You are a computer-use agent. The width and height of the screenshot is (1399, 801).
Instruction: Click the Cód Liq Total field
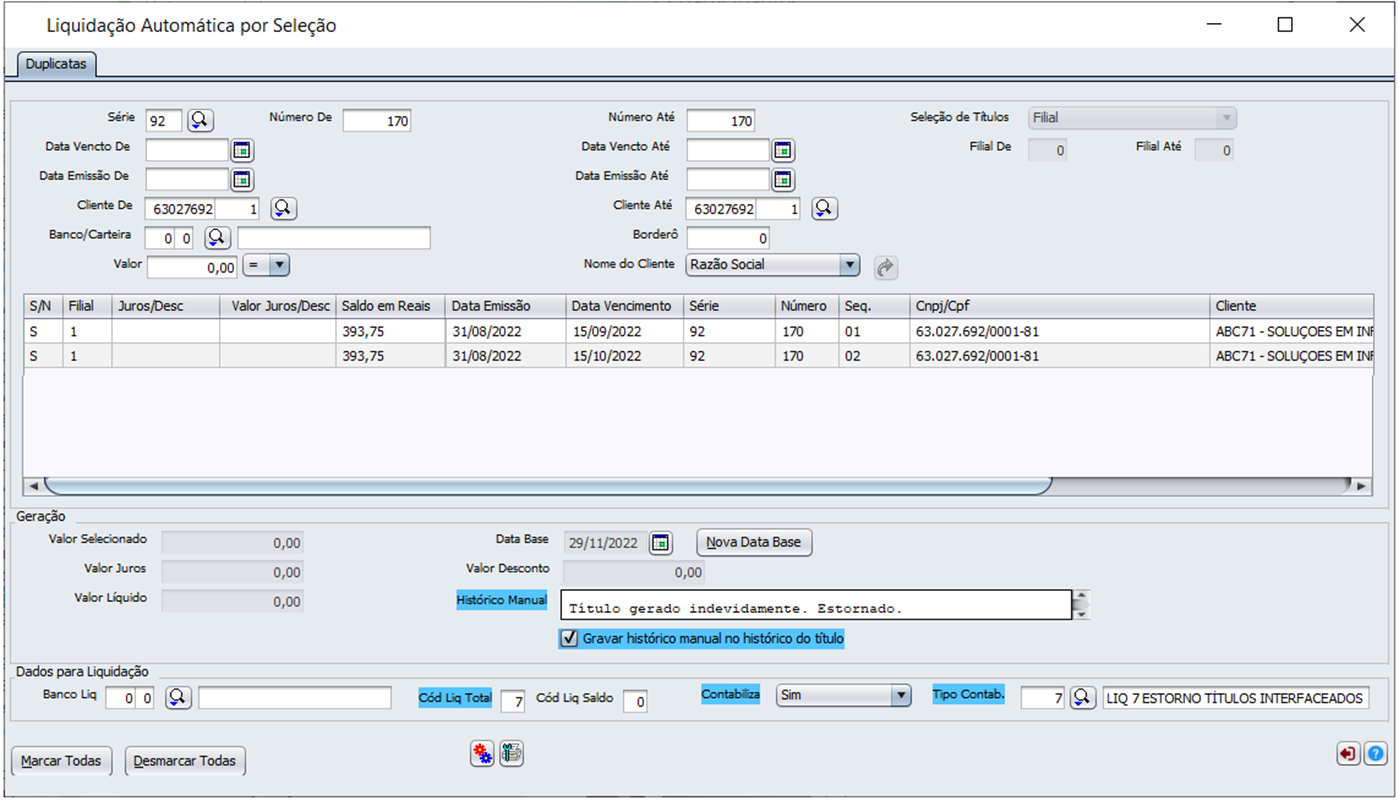click(512, 701)
